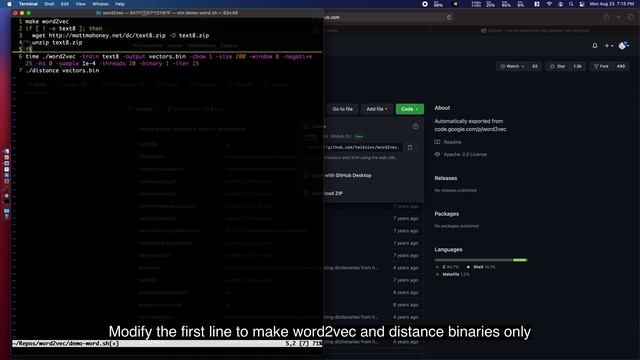Open Spotlight search icon in menu bar
Viewport: 640px width, 360px height.
[x=571, y=4]
